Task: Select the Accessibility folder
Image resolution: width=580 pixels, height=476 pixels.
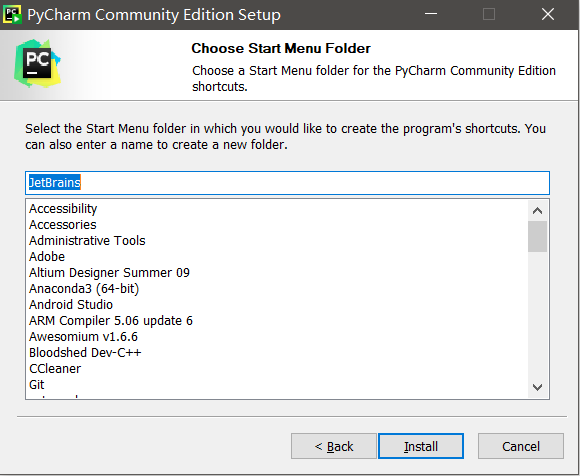Action: click(x=63, y=209)
